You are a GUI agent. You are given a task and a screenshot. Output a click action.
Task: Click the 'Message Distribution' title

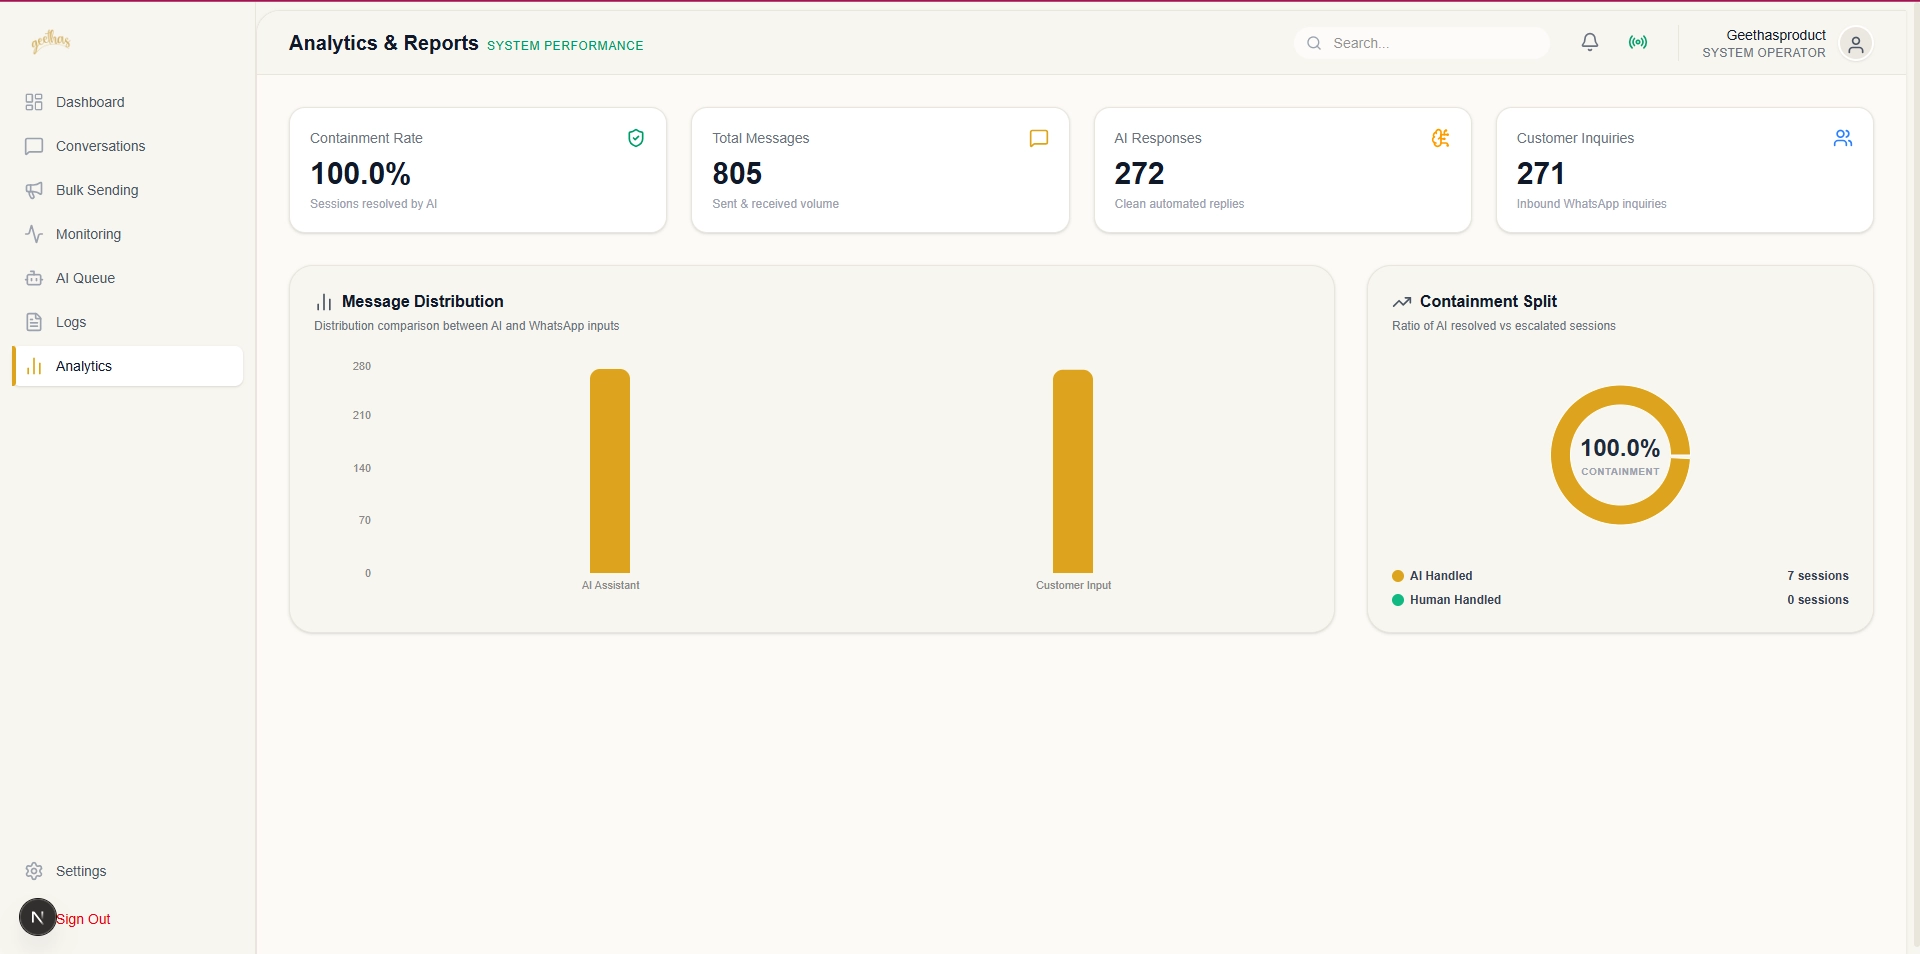(x=423, y=301)
